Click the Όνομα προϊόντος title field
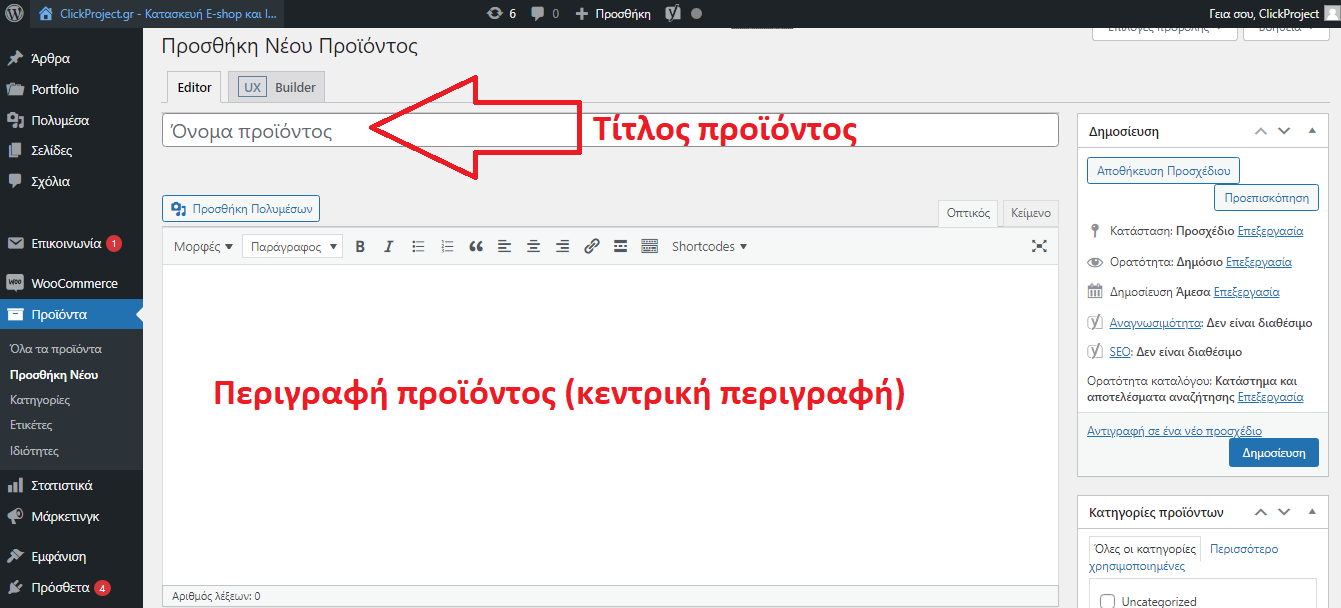 (x=610, y=131)
